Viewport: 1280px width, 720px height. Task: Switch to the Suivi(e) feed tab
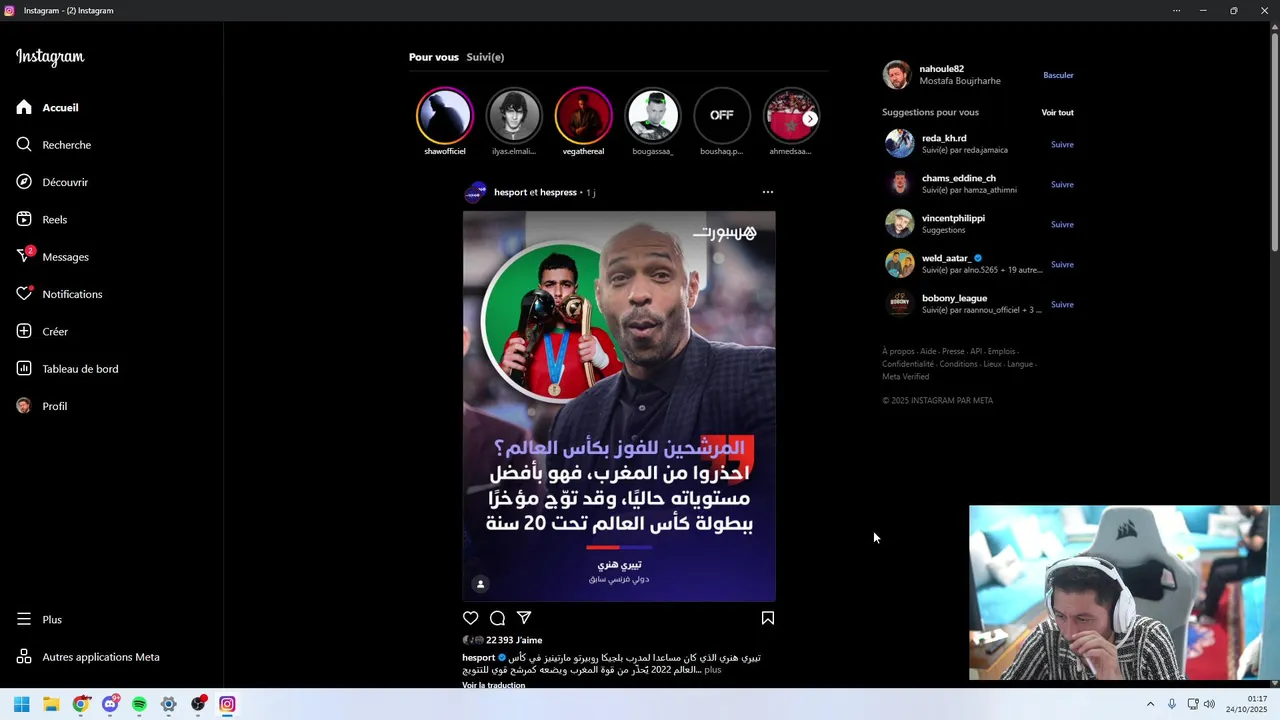click(x=485, y=57)
